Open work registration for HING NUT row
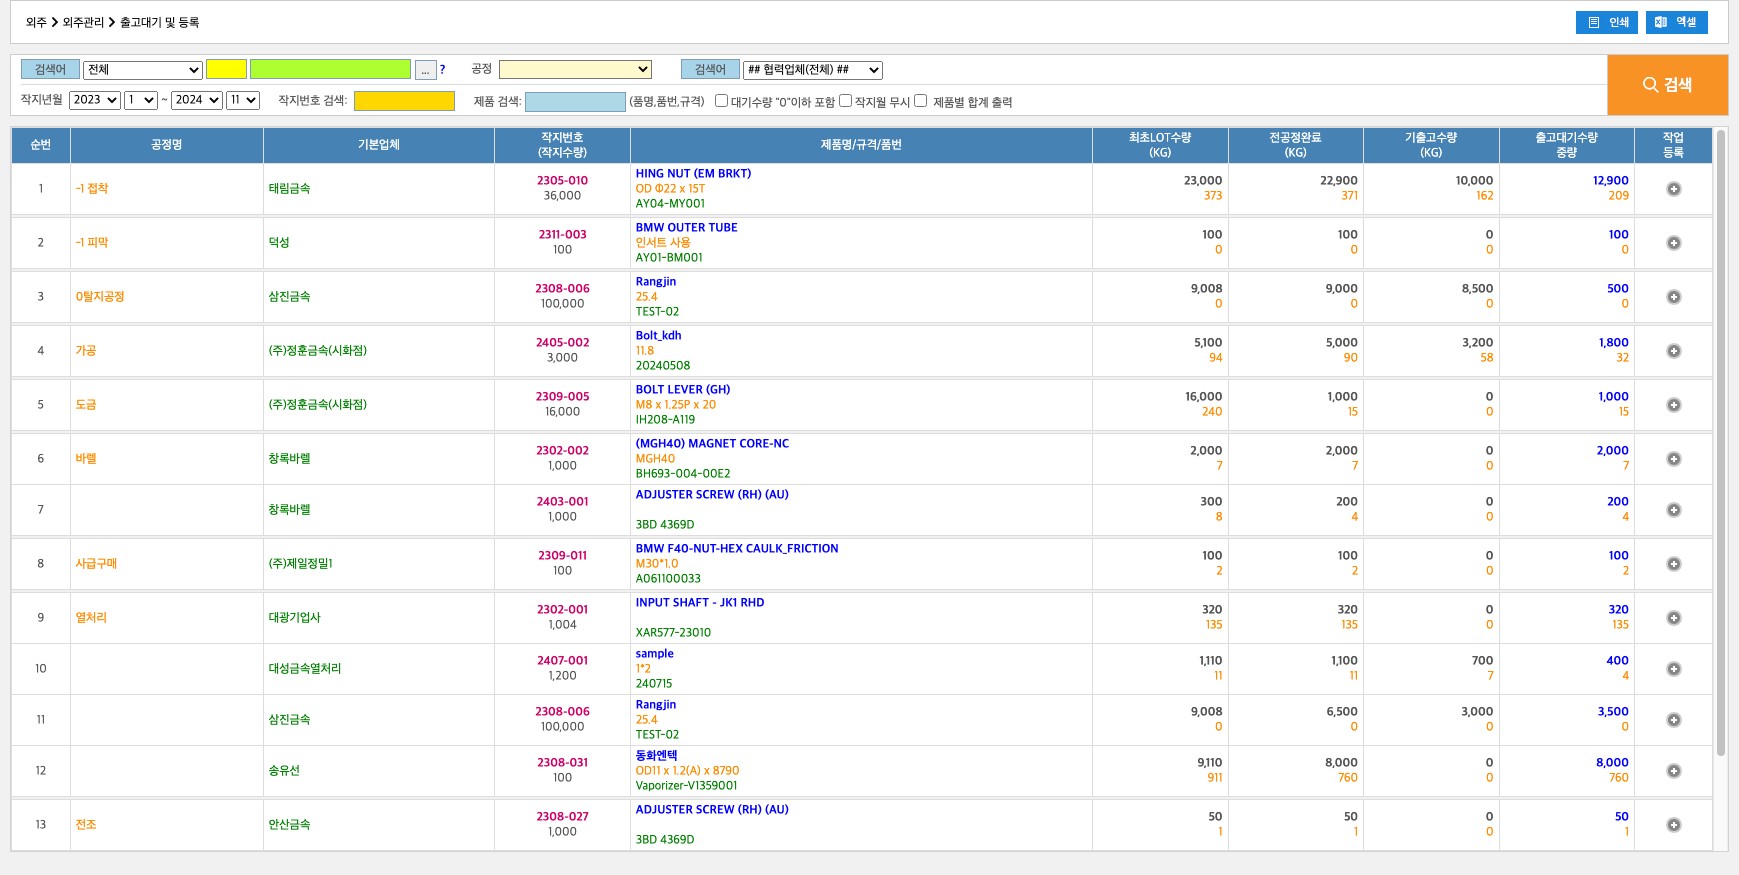Screen dimensions: 1739x875 pyautogui.click(x=1673, y=189)
